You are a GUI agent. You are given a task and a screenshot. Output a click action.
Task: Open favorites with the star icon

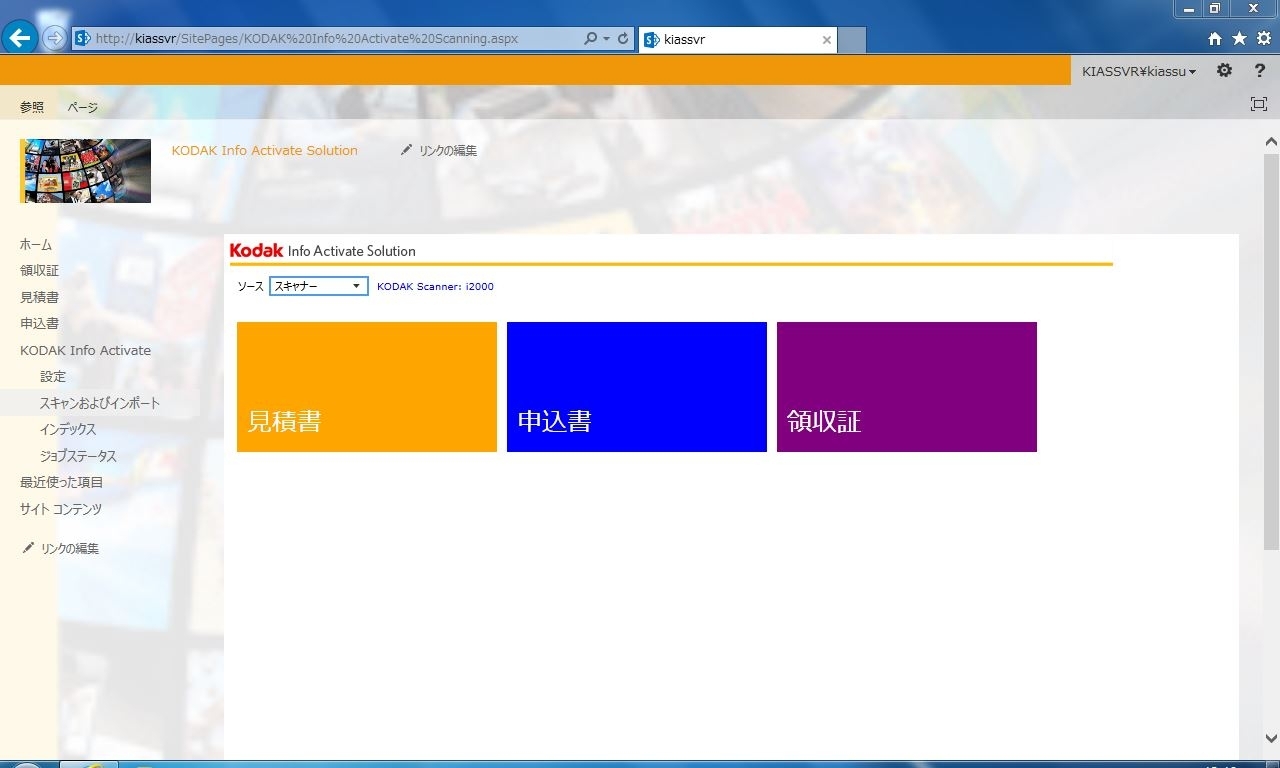(1239, 38)
